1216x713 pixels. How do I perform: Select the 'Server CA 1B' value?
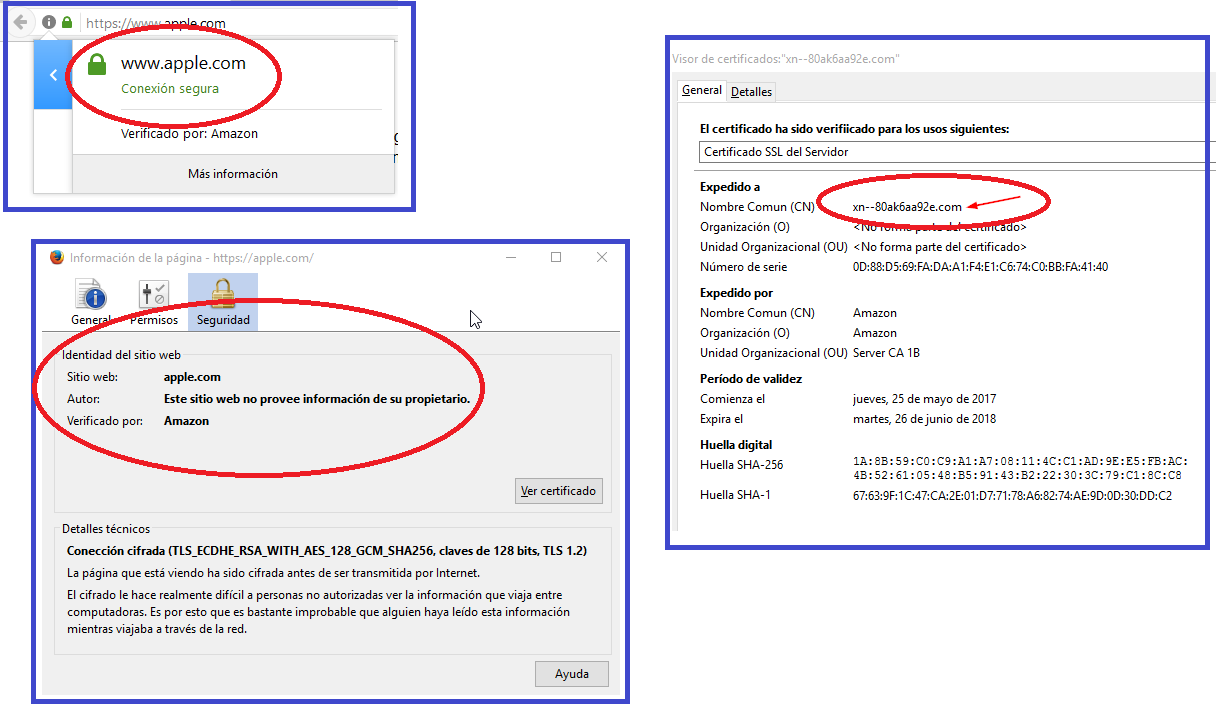(886, 353)
